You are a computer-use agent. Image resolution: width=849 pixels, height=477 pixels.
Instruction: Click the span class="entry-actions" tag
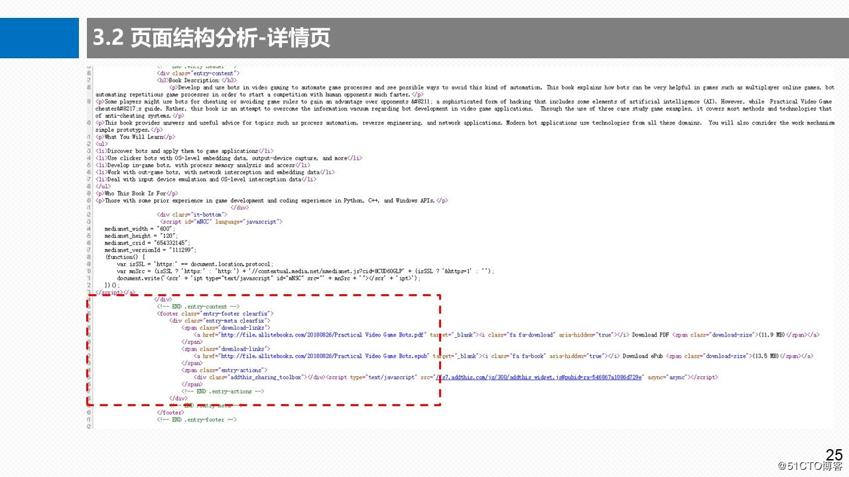point(224,370)
